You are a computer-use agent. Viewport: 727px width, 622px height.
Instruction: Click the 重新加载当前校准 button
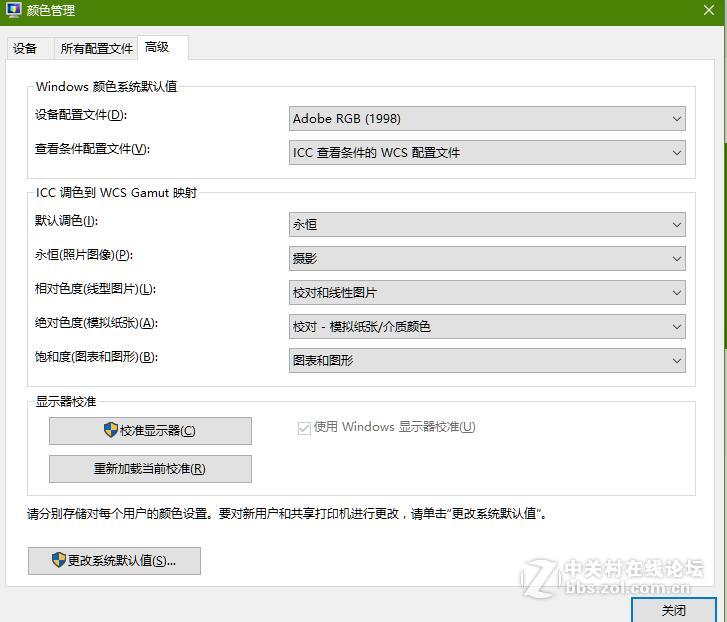[150, 469]
